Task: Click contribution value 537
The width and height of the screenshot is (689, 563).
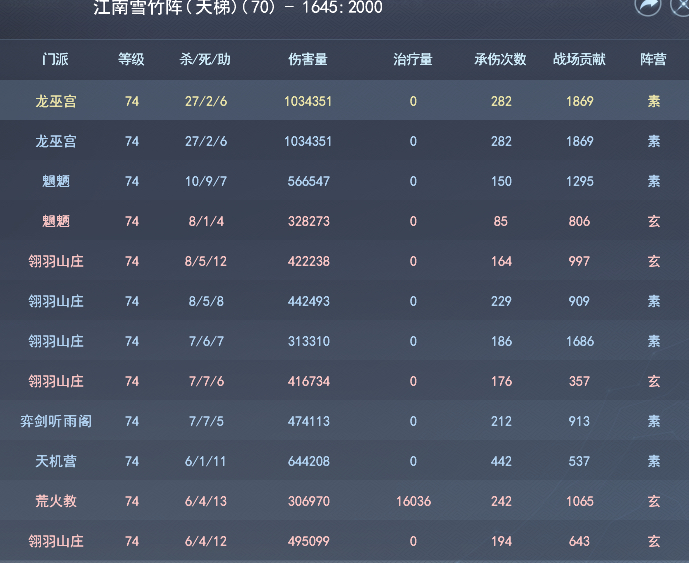Action: 579,461
